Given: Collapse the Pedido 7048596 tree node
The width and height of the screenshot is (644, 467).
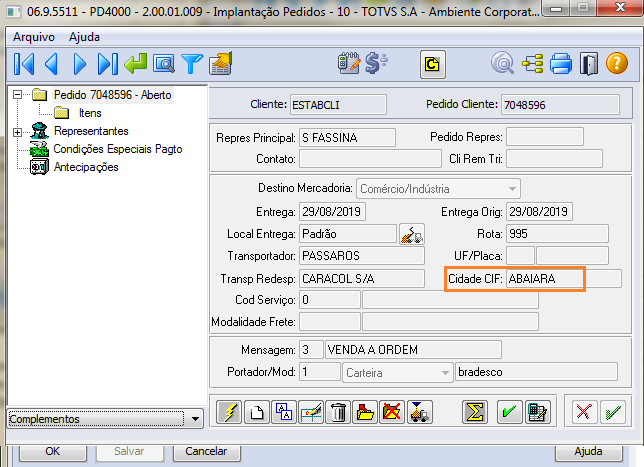Looking at the screenshot, I should [17, 95].
